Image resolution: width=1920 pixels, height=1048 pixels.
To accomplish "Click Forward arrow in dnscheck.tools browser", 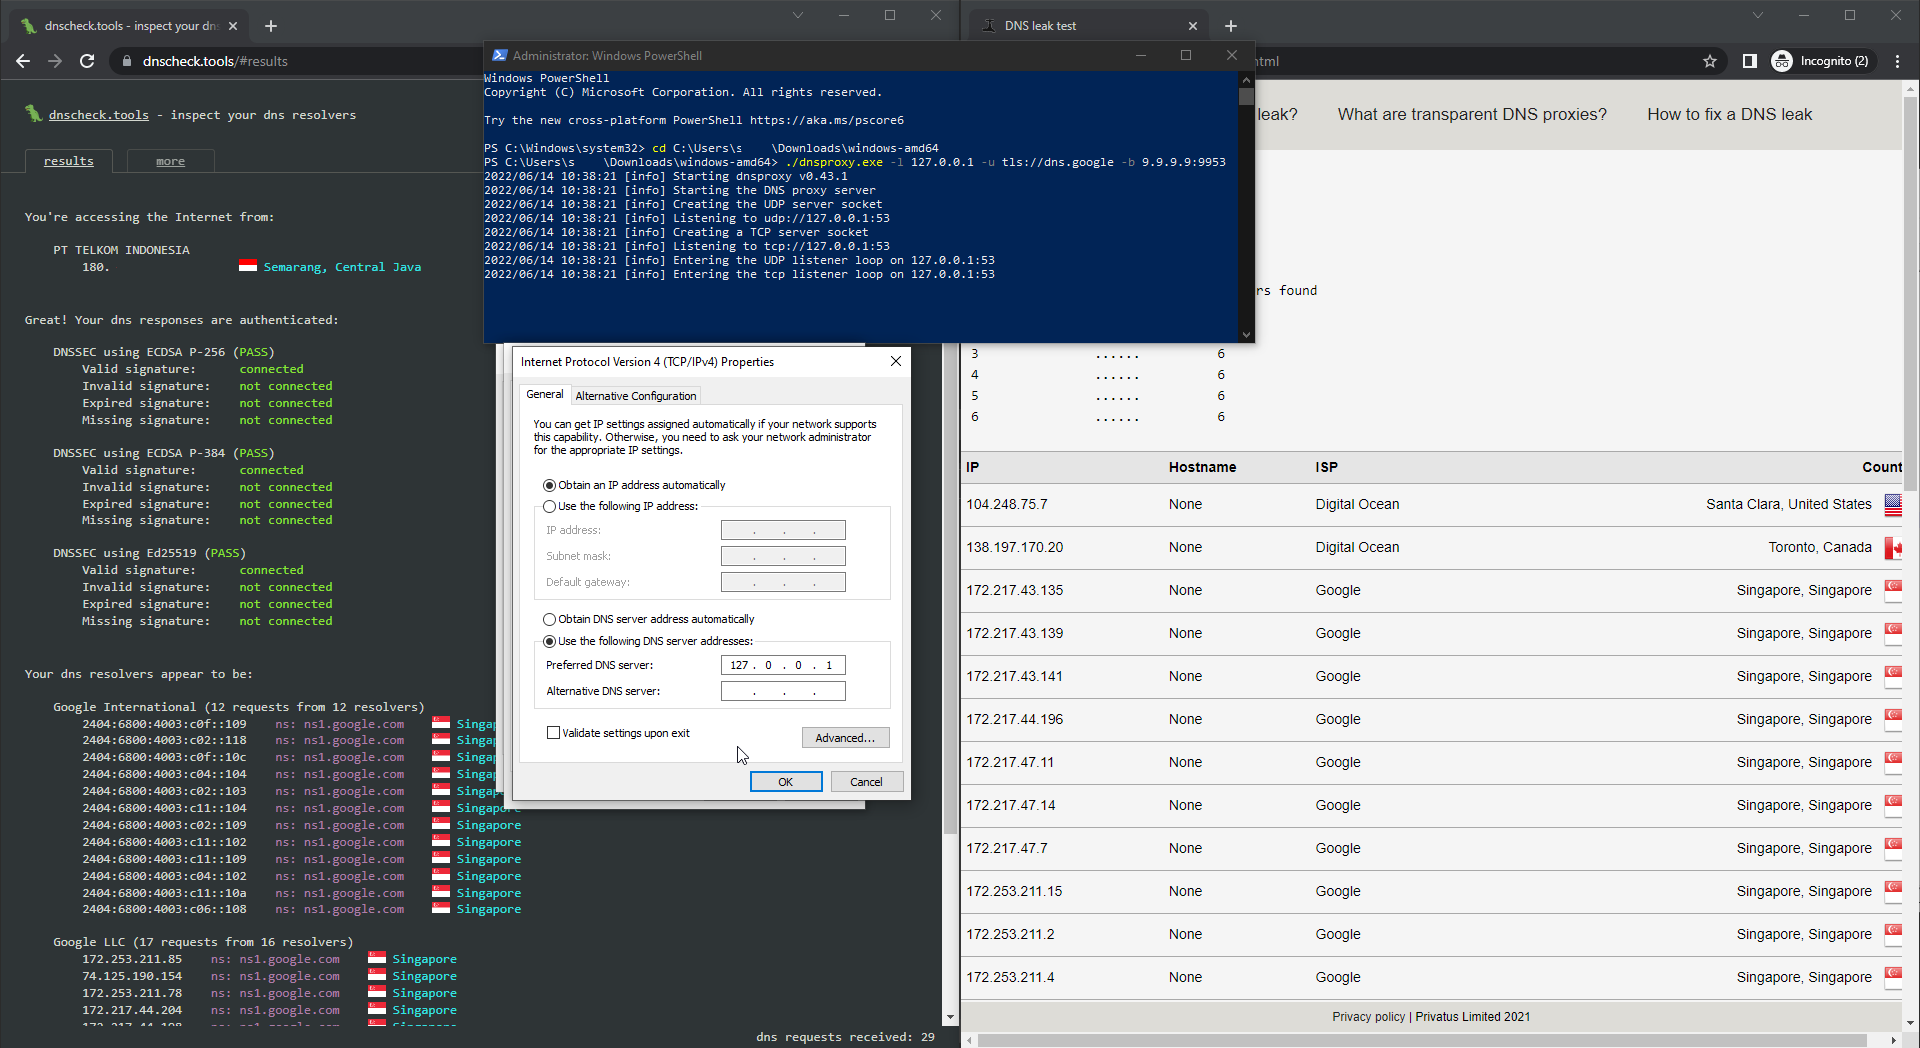I will click(55, 61).
